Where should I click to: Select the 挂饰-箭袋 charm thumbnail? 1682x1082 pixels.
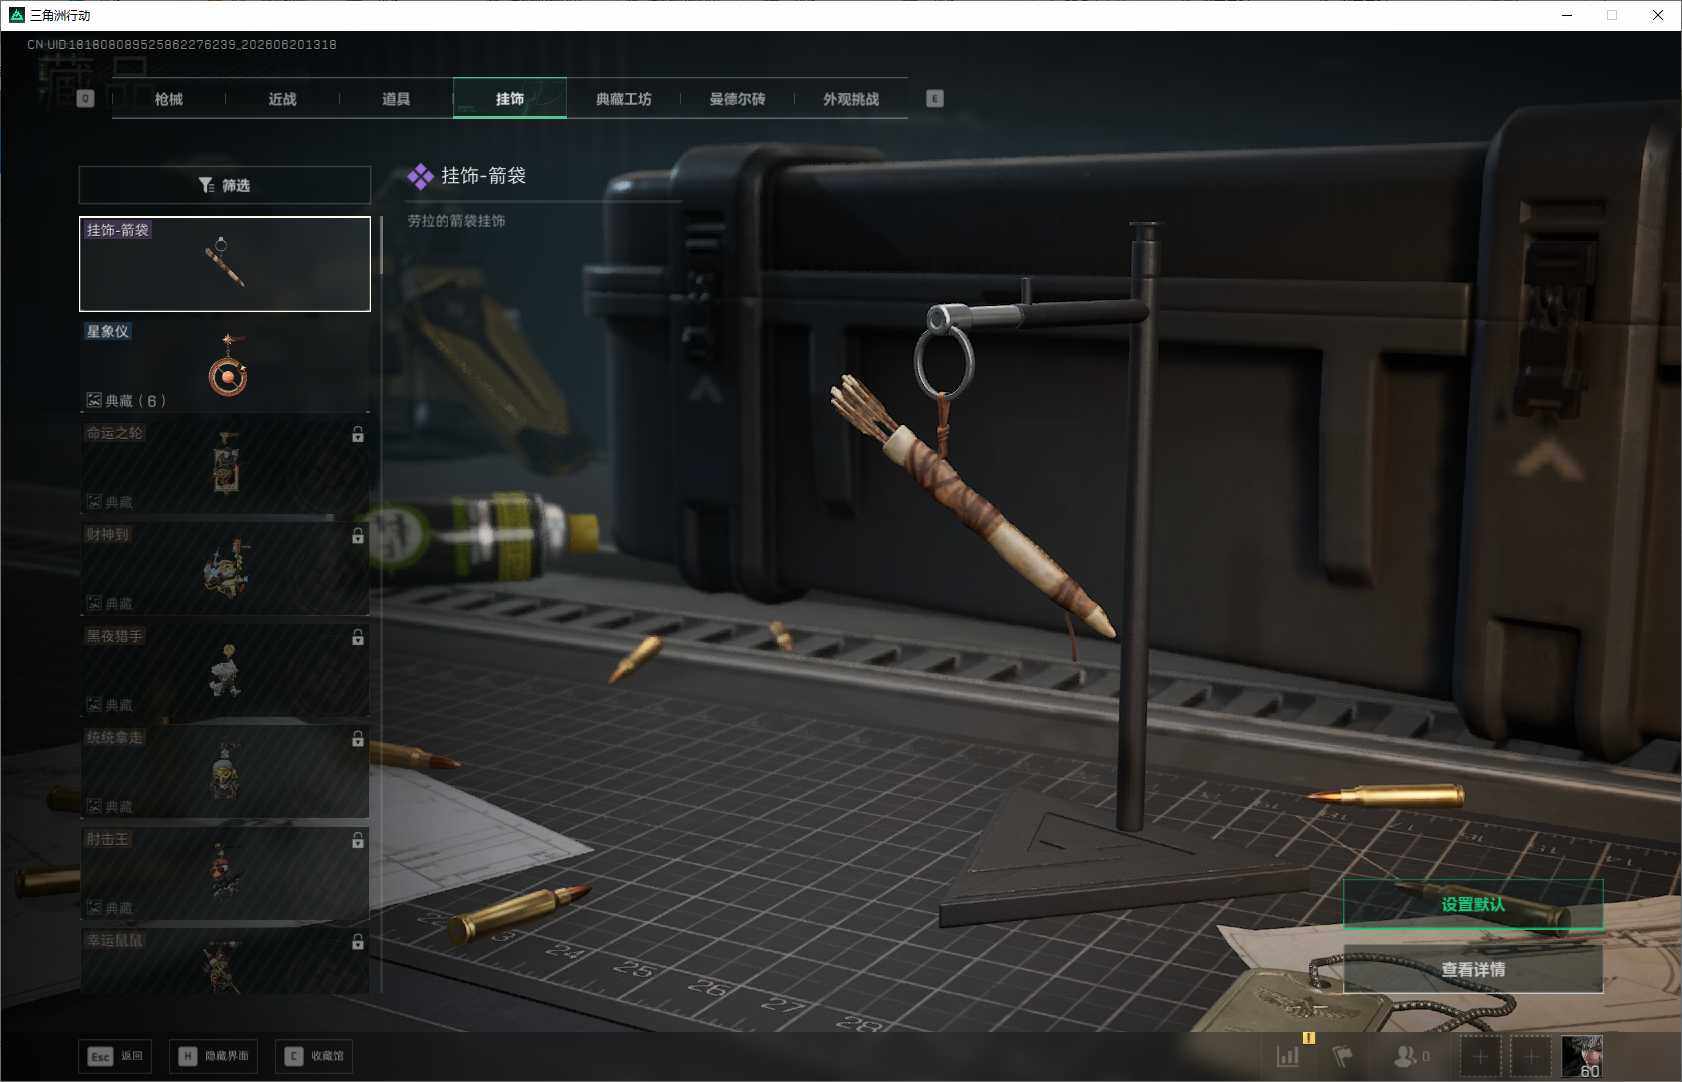(x=225, y=264)
